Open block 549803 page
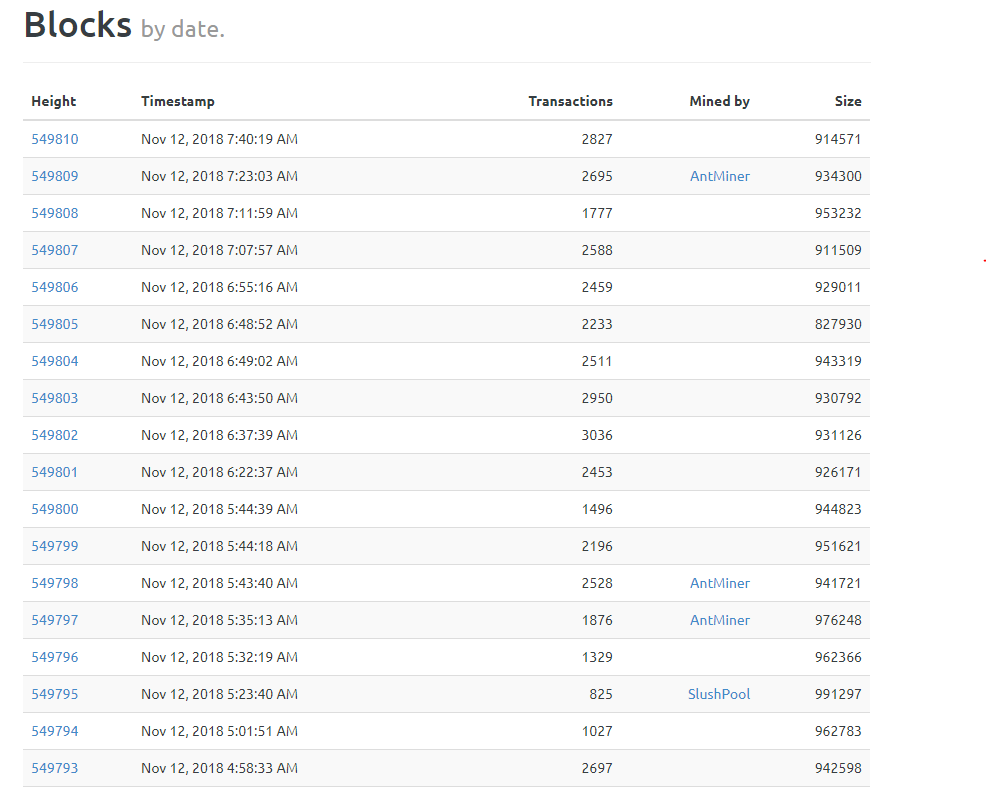This screenshot has height=789, width=986. click(x=54, y=398)
